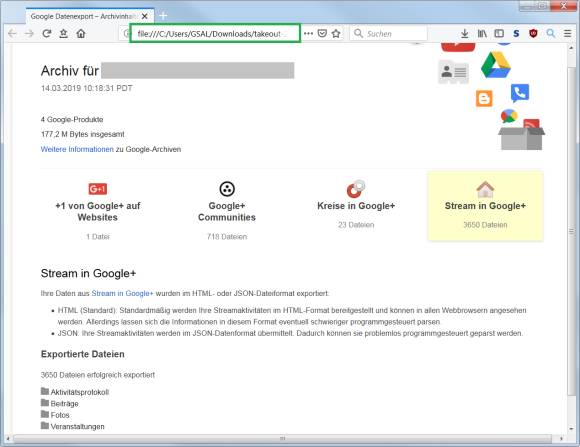This screenshot has width=580, height=447.
Task: Click the '4 Google-Produkte' text
Action: point(72,120)
